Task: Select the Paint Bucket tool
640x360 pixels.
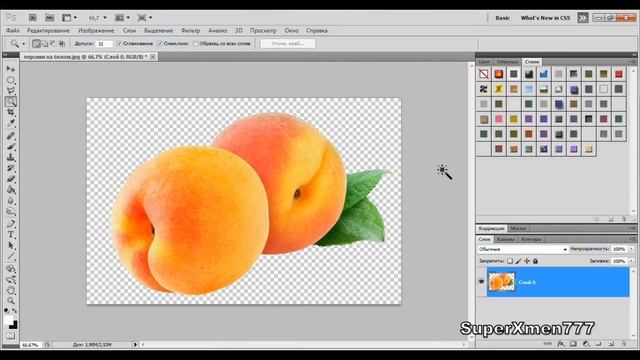Action: (x=11, y=190)
